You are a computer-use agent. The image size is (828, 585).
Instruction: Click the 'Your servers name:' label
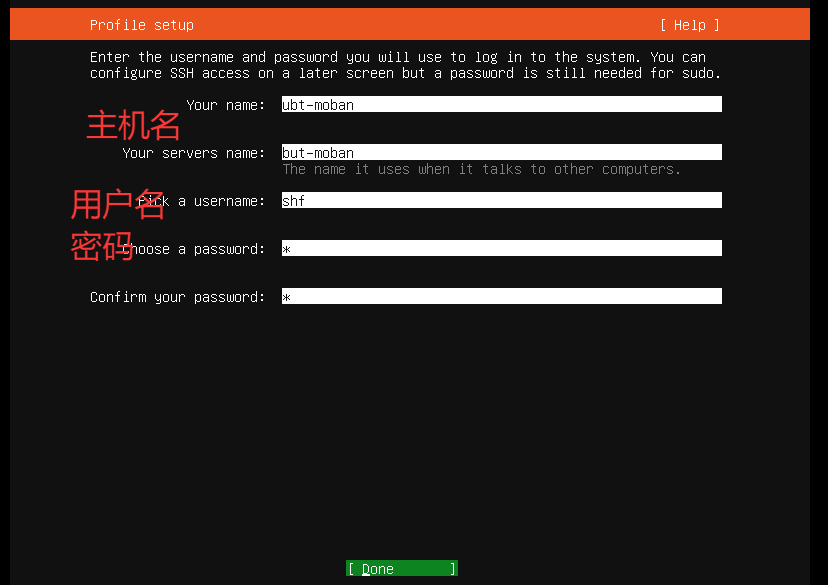[x=194, y=153]
